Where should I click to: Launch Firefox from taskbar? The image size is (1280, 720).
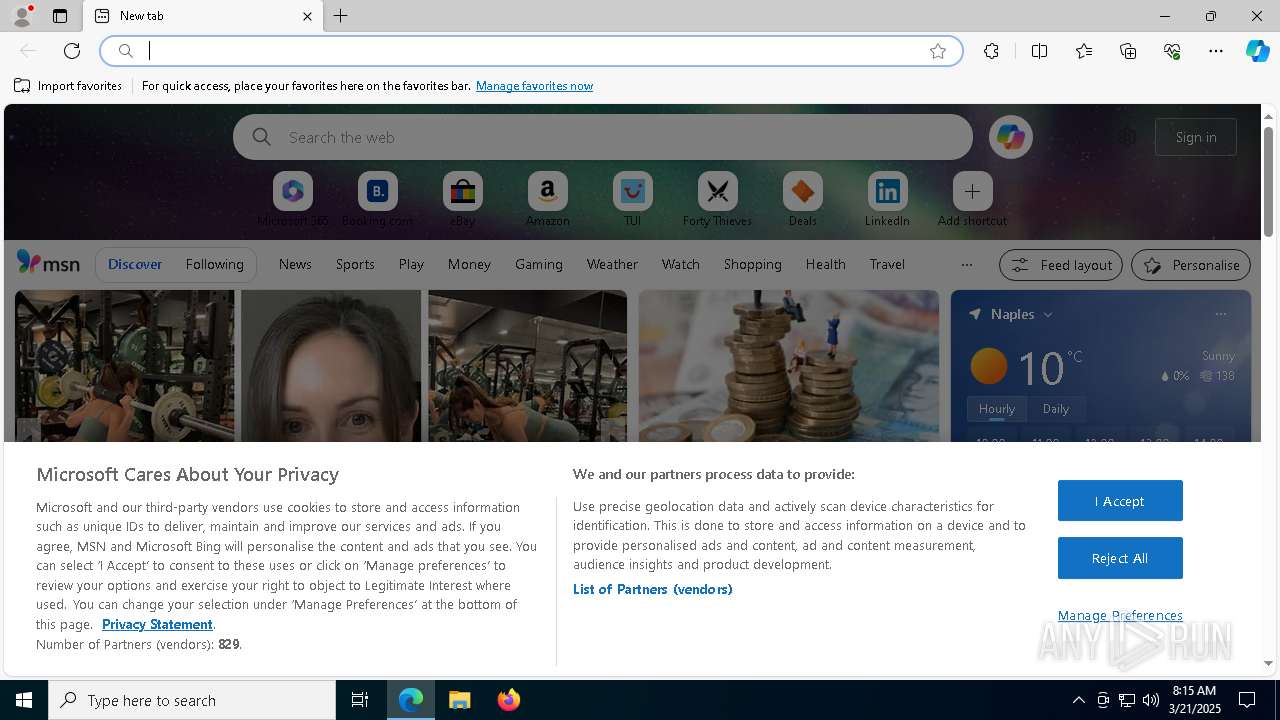click(508, 700)
